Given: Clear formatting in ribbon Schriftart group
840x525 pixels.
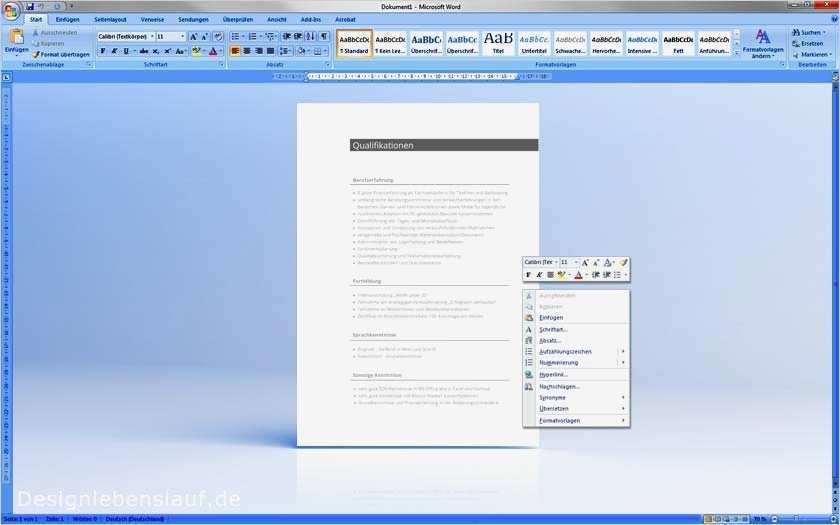Looking at the screenshot, I should (218, 37).
